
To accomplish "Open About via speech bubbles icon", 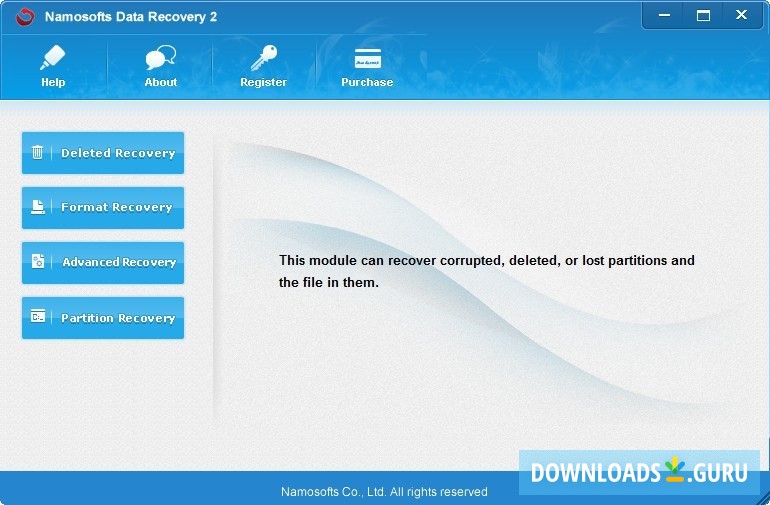I will pyautogui.click(x=161, y=57).
